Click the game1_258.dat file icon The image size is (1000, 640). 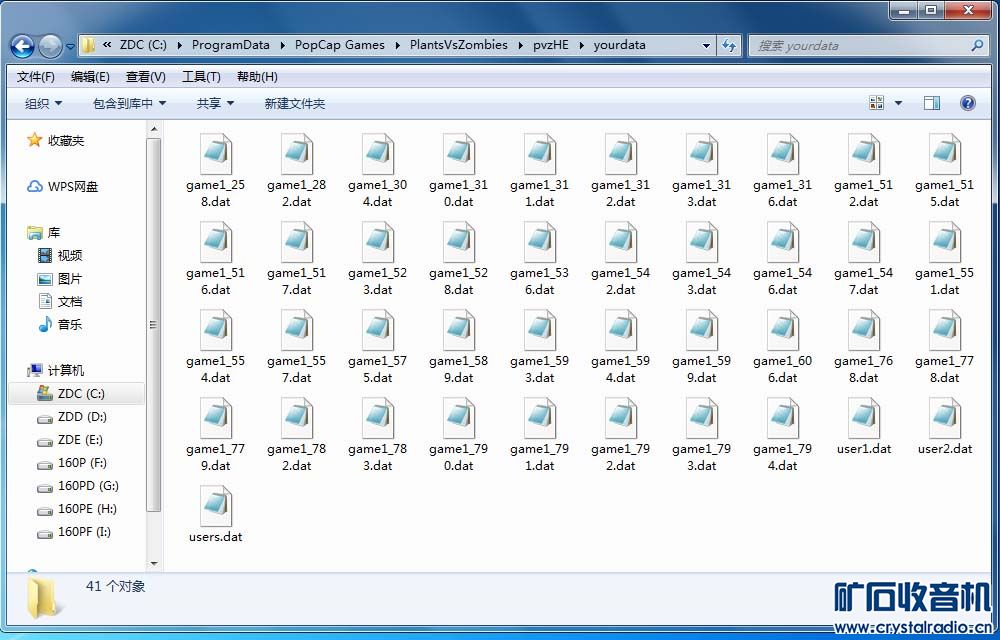tap(215, 155)
